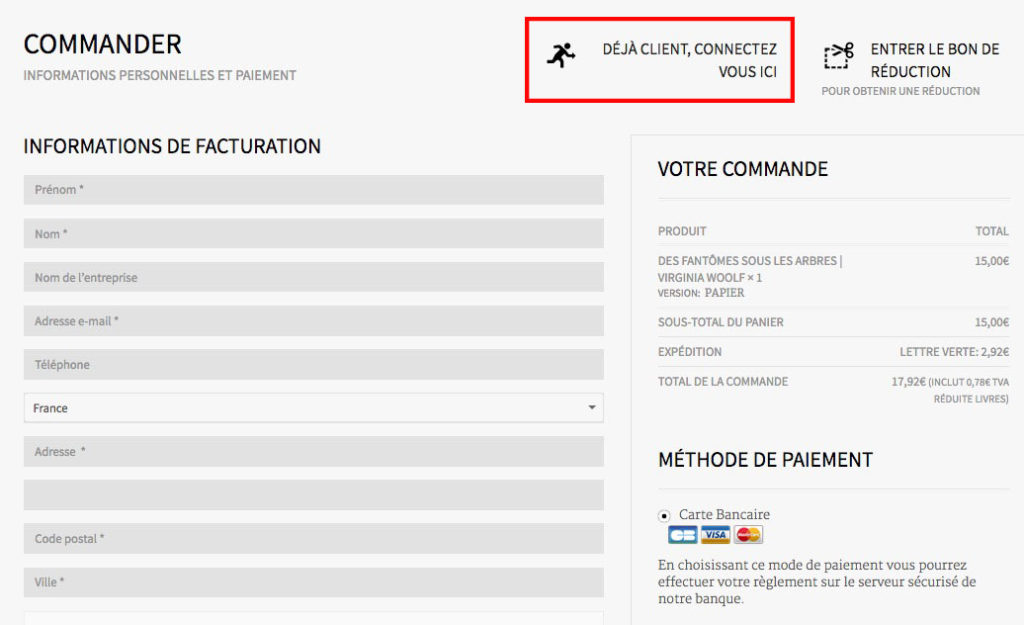Open the France country dropdown
1024x625 pixels.
[x=313, y=408]
